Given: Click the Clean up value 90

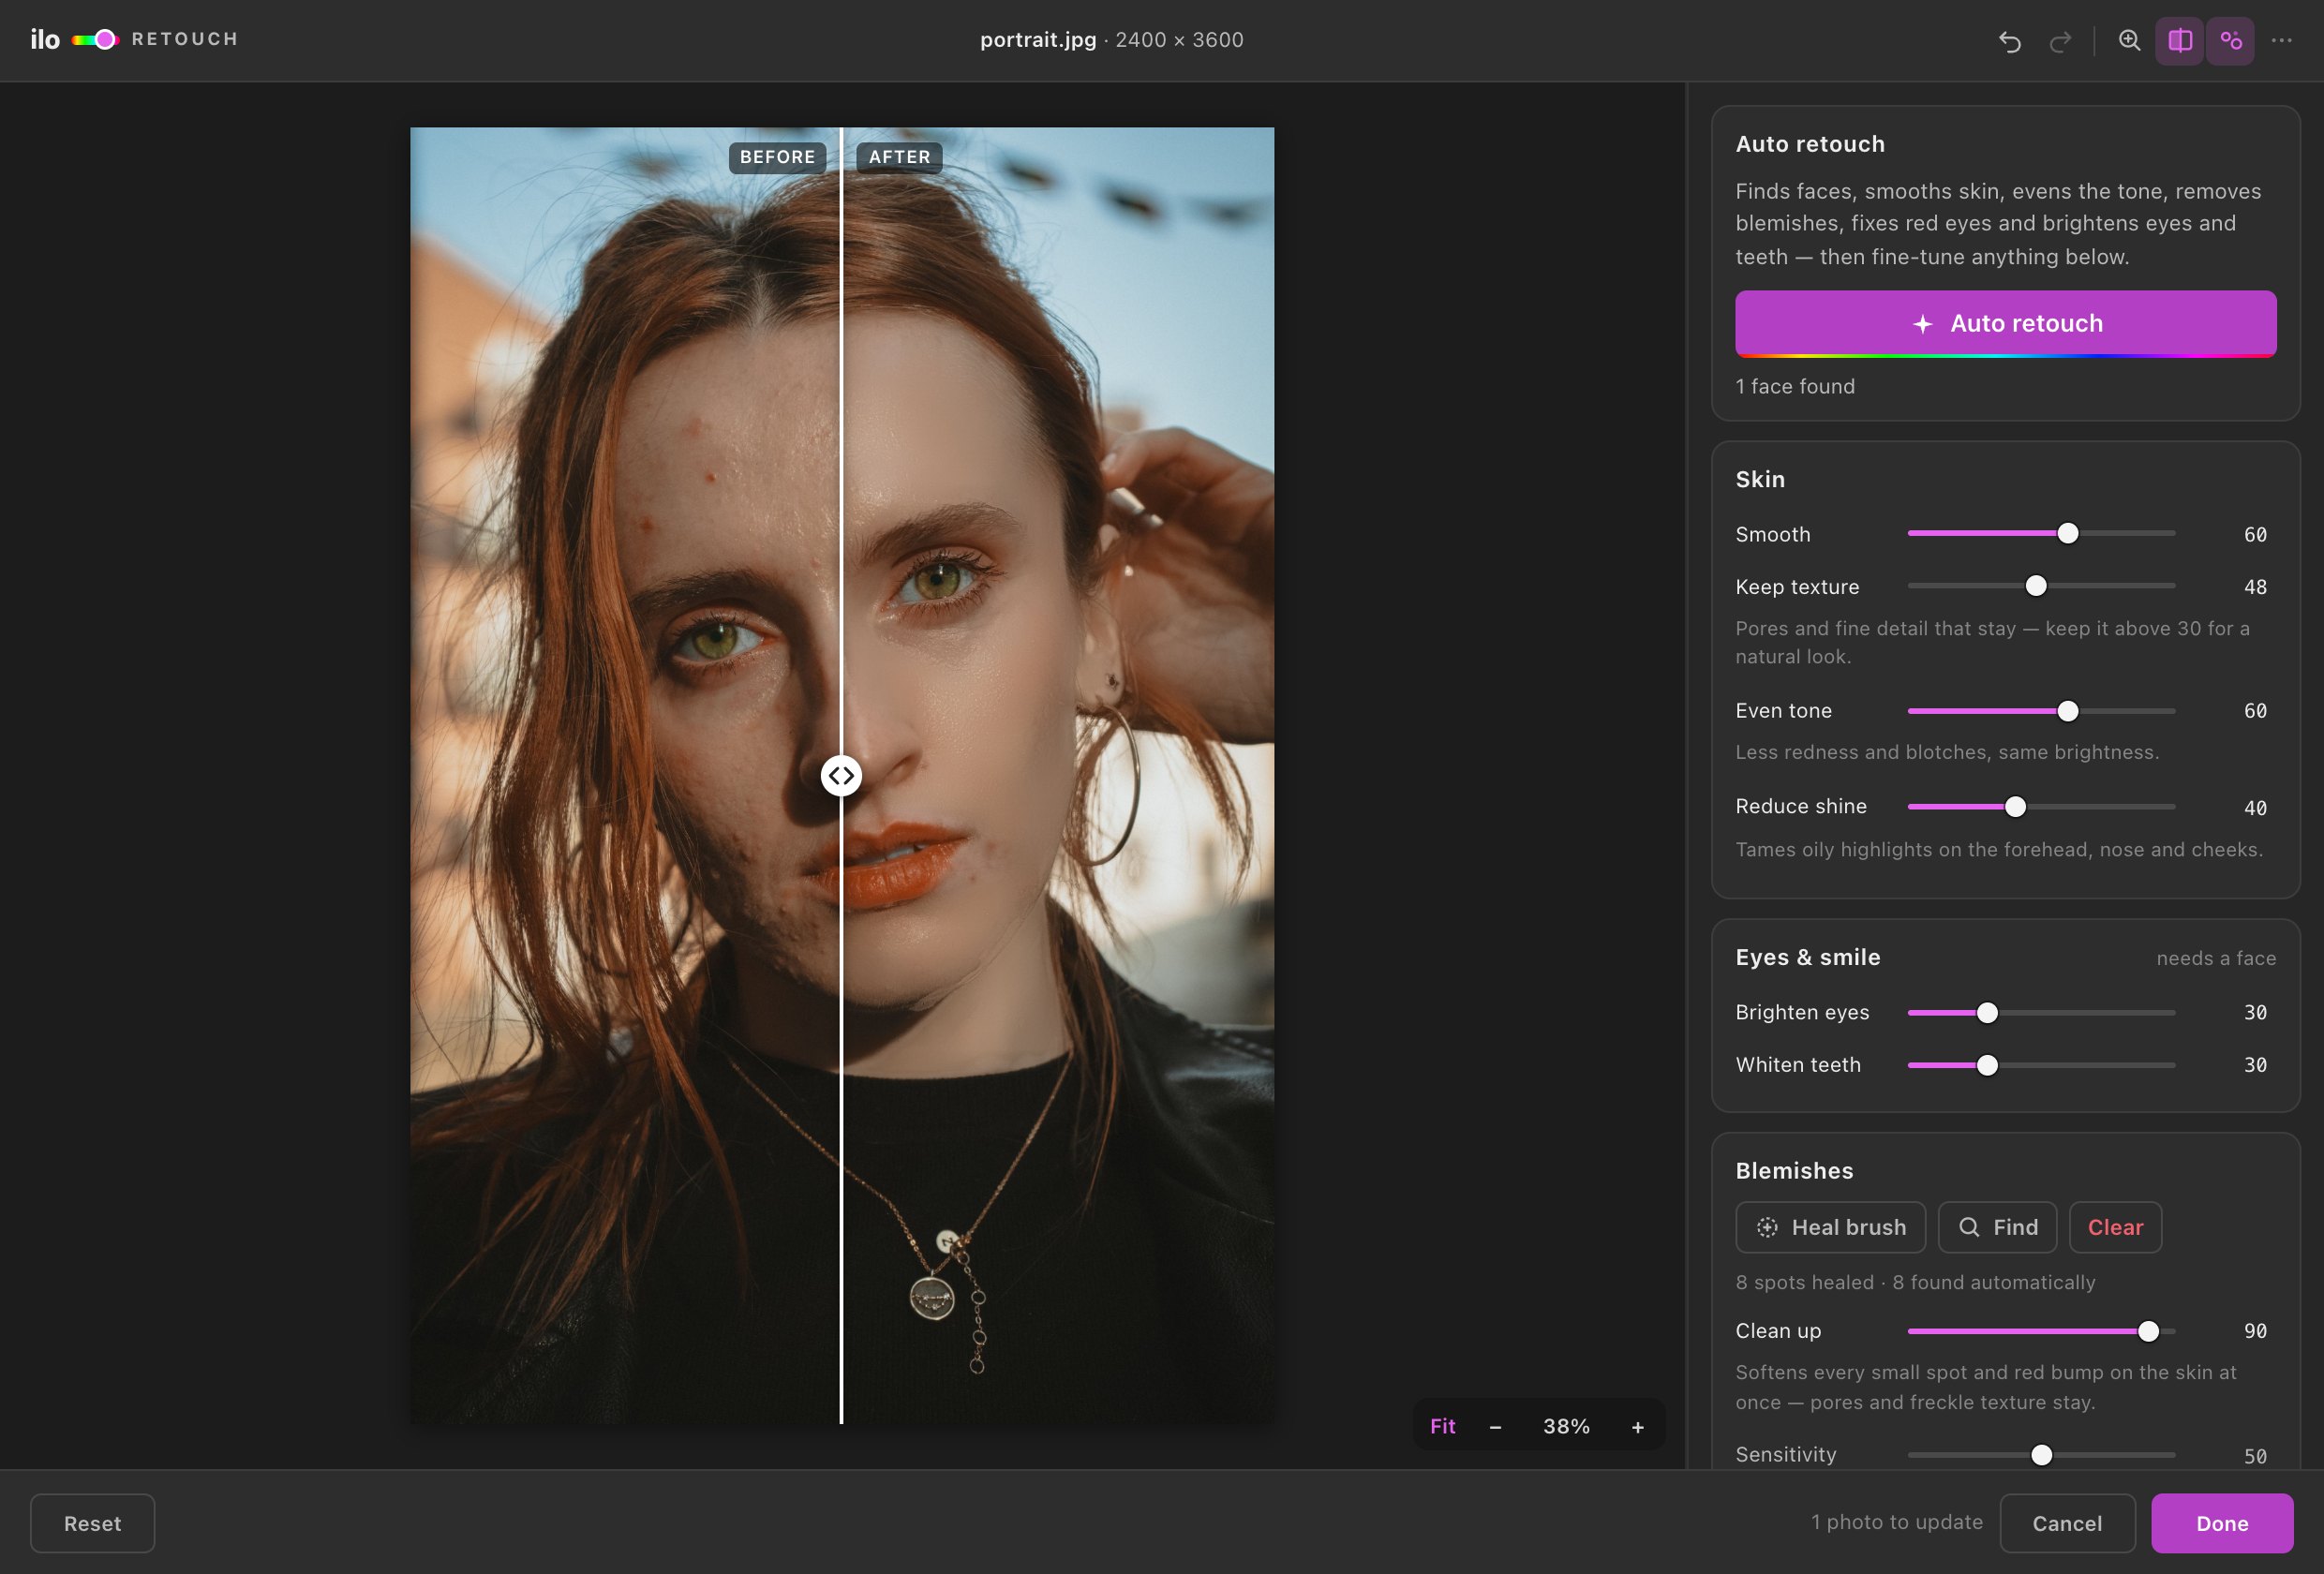Looking at the screenshot, I should pyautogui.click(x=2255, y=1331).
